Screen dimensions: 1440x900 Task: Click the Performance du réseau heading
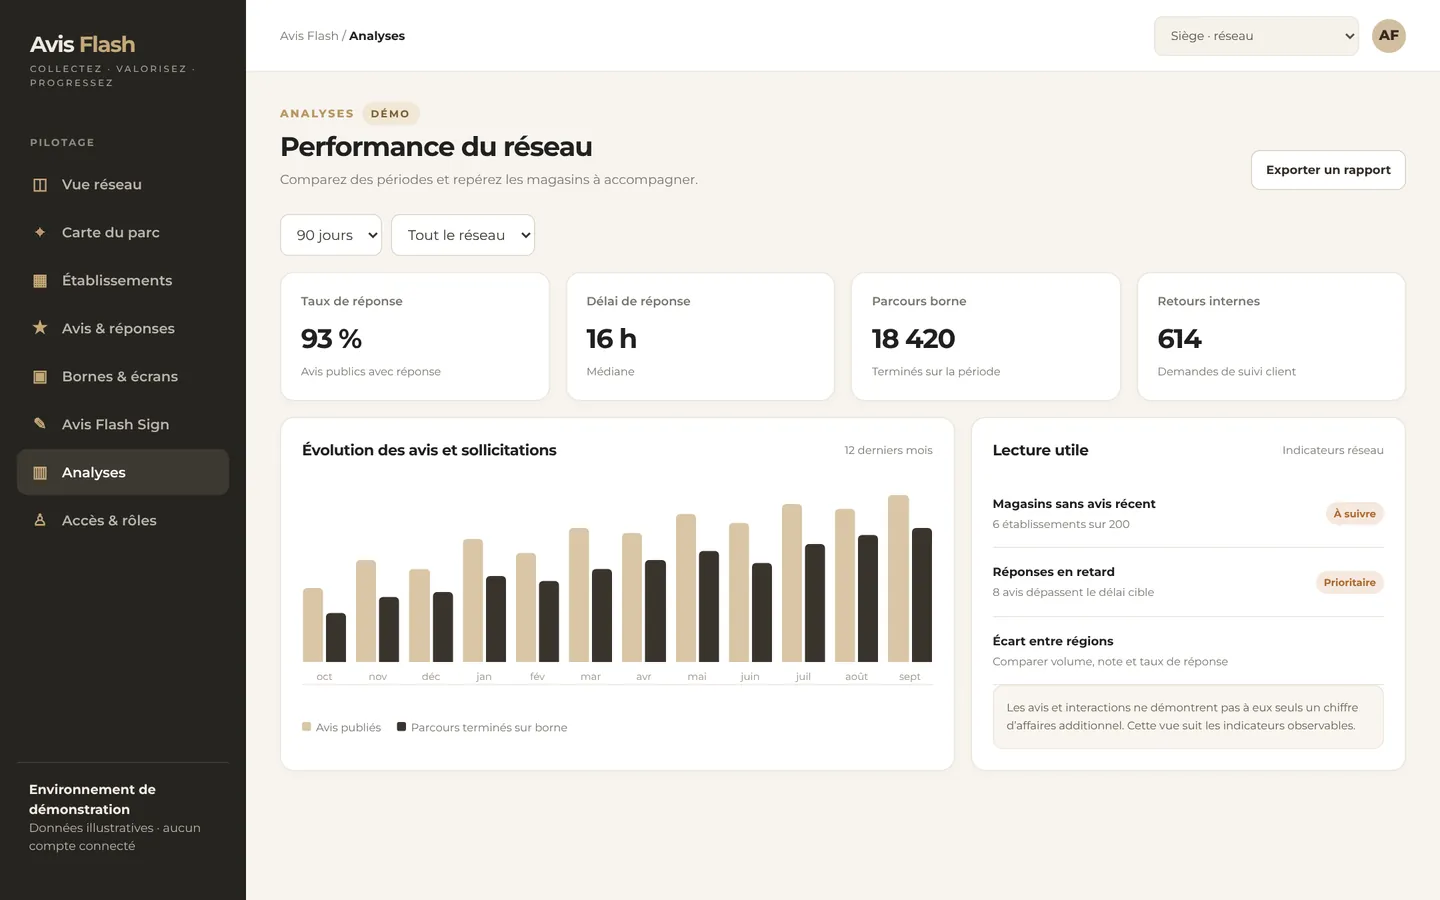pos(436,147)
